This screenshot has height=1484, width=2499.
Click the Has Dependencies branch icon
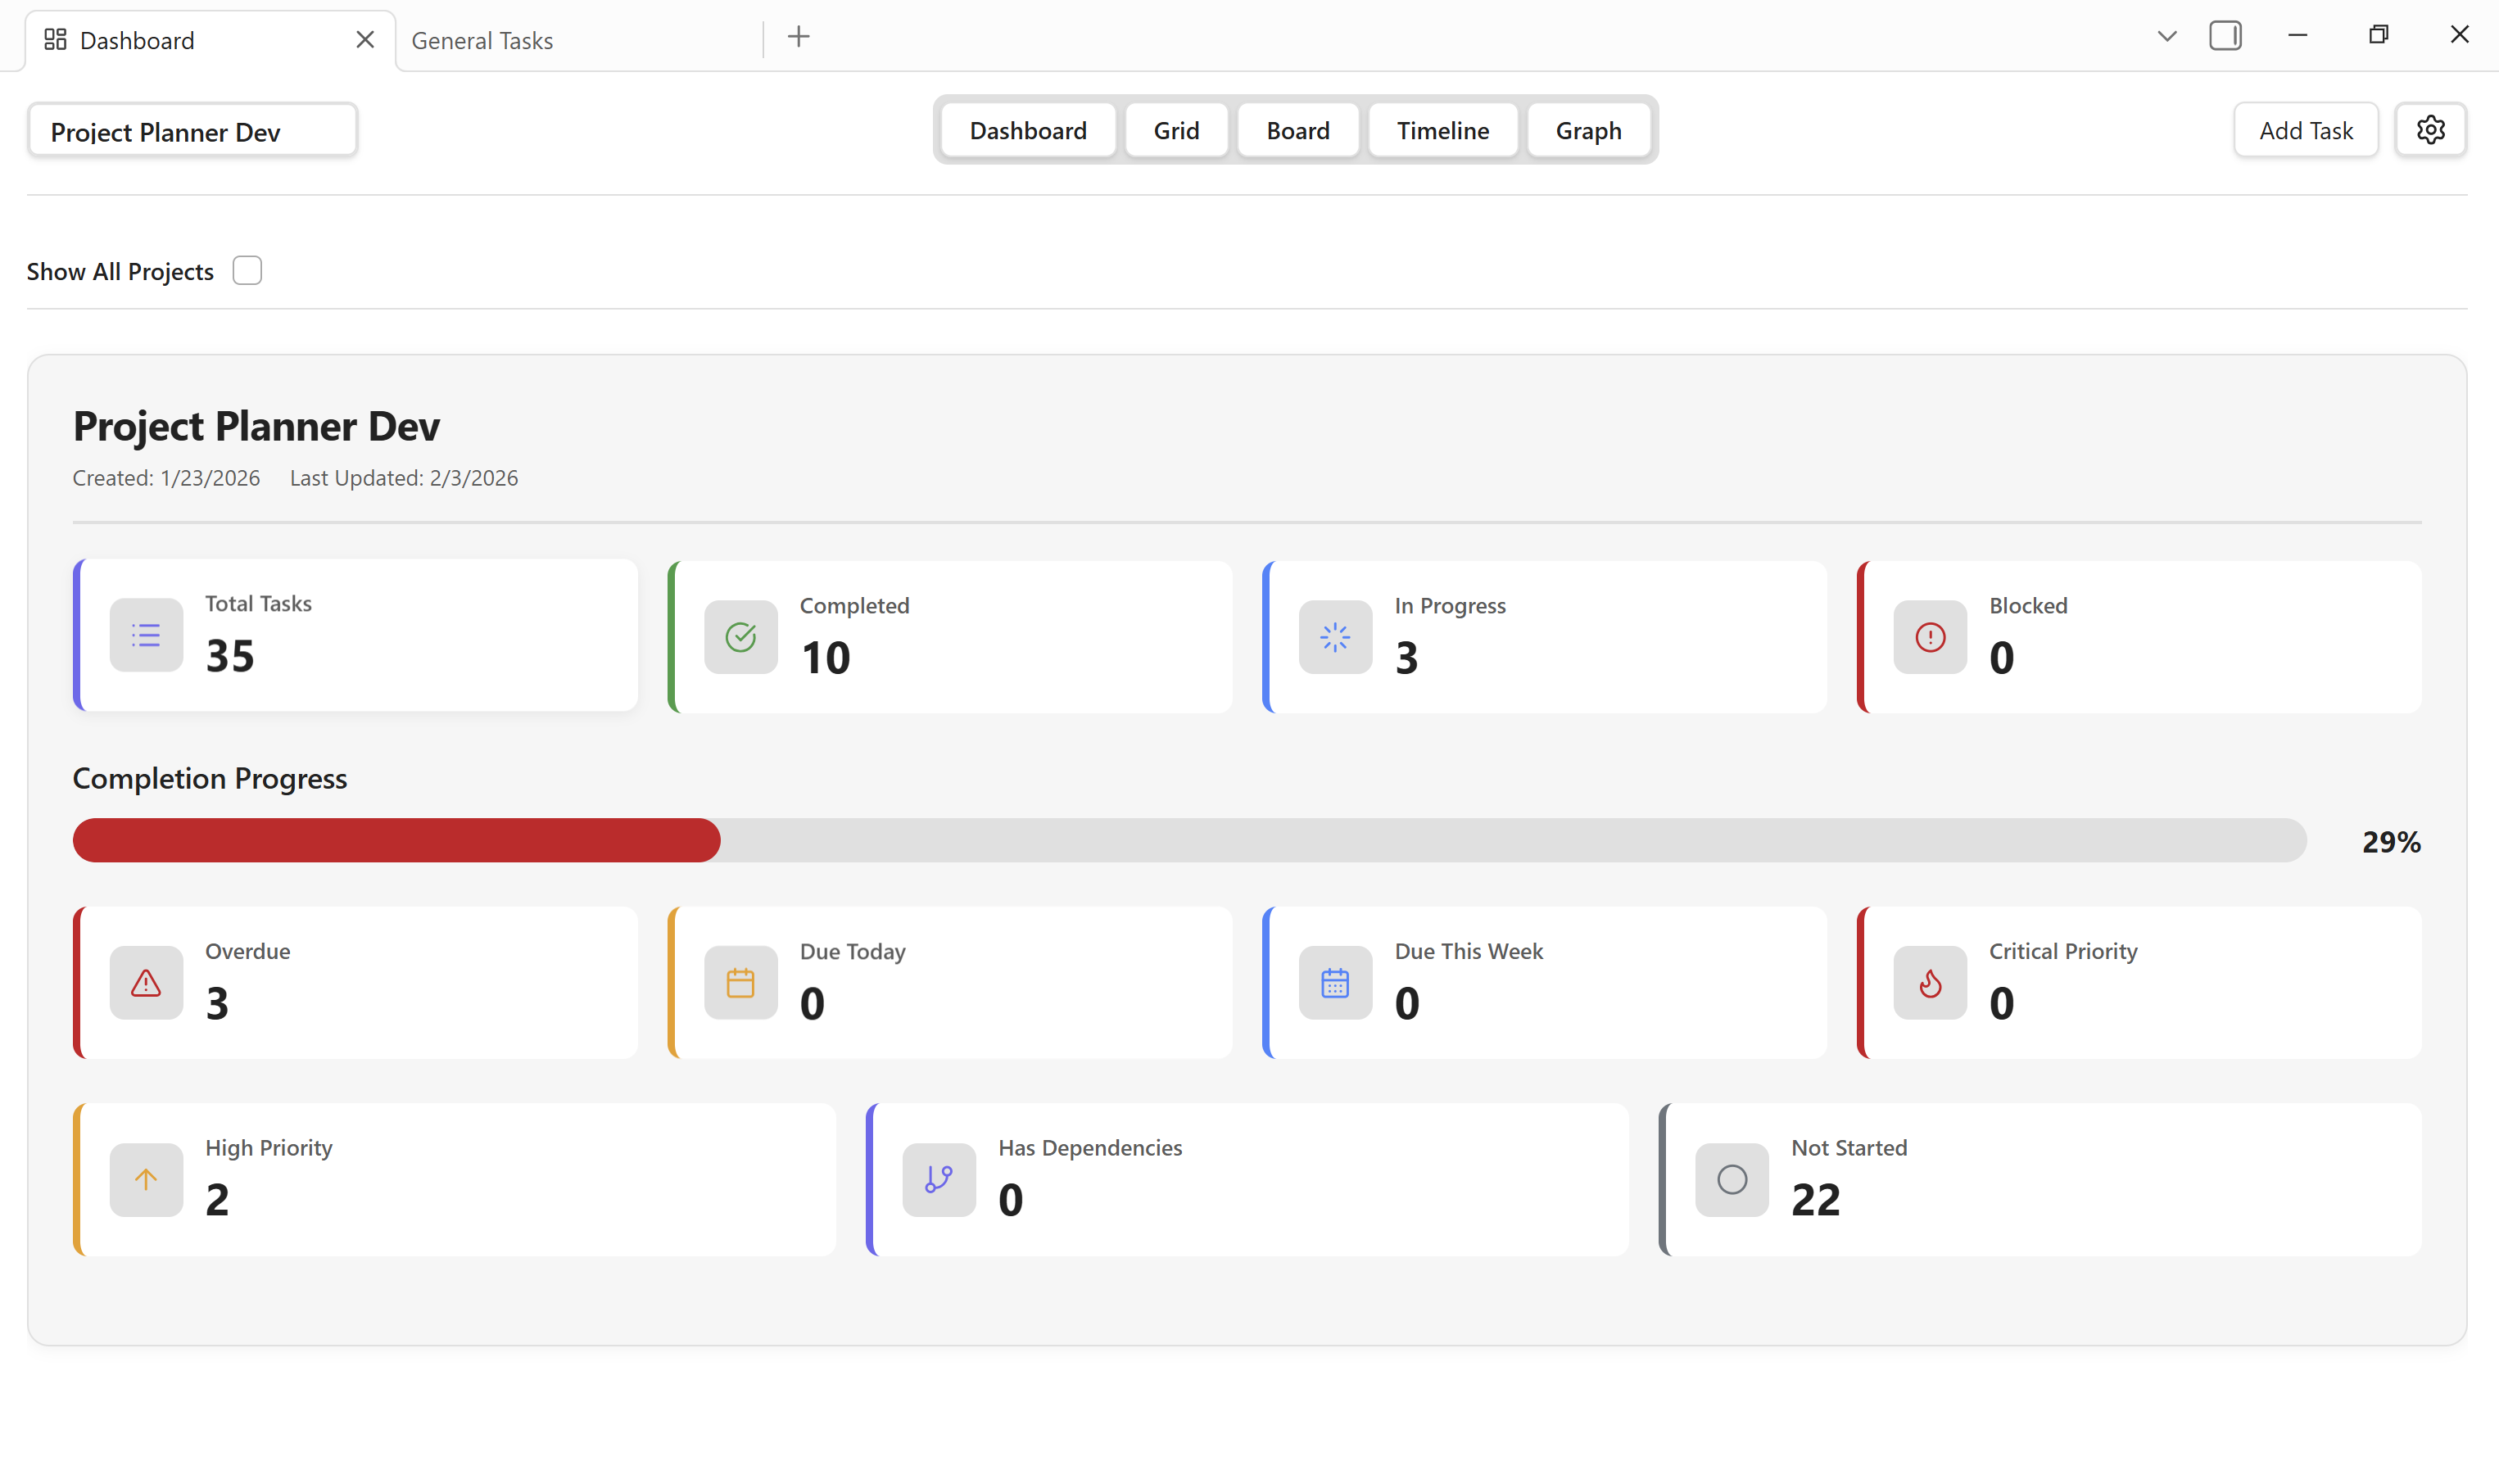pos(938,1179)
